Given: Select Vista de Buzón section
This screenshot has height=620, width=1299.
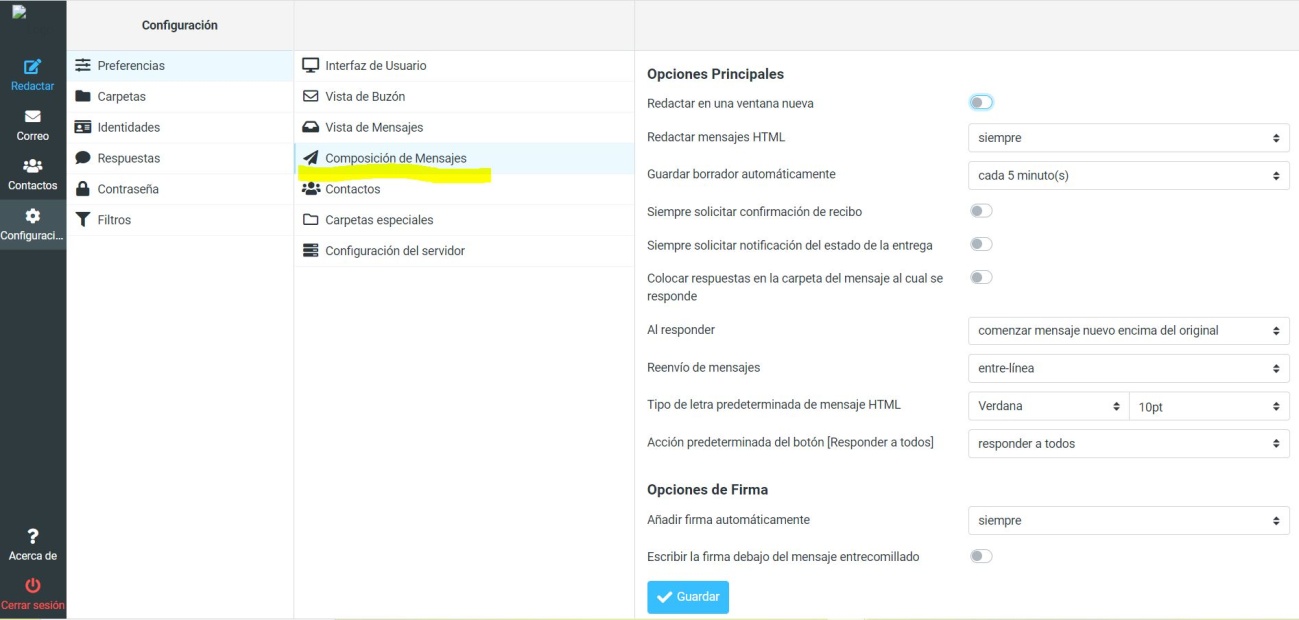Looking at the screenshot, I should 365,97.
